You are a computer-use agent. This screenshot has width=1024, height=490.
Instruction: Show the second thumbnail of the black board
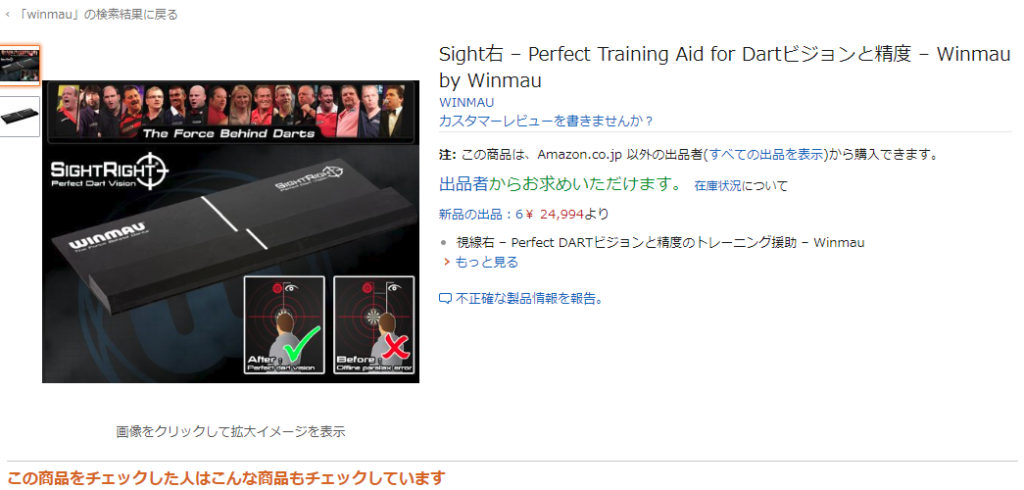pyautogui.click(x=20, y=117)
